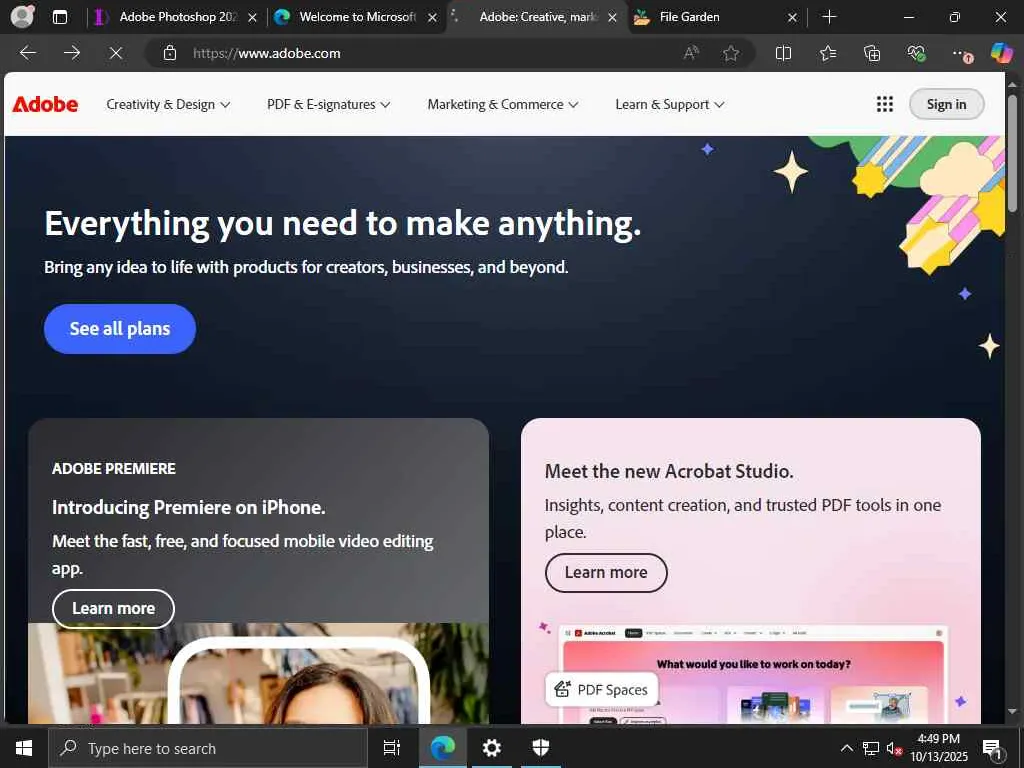Open the browser profile avatar
The height and width of the screenshot is (768, 1024).
[x=22, y=16]
